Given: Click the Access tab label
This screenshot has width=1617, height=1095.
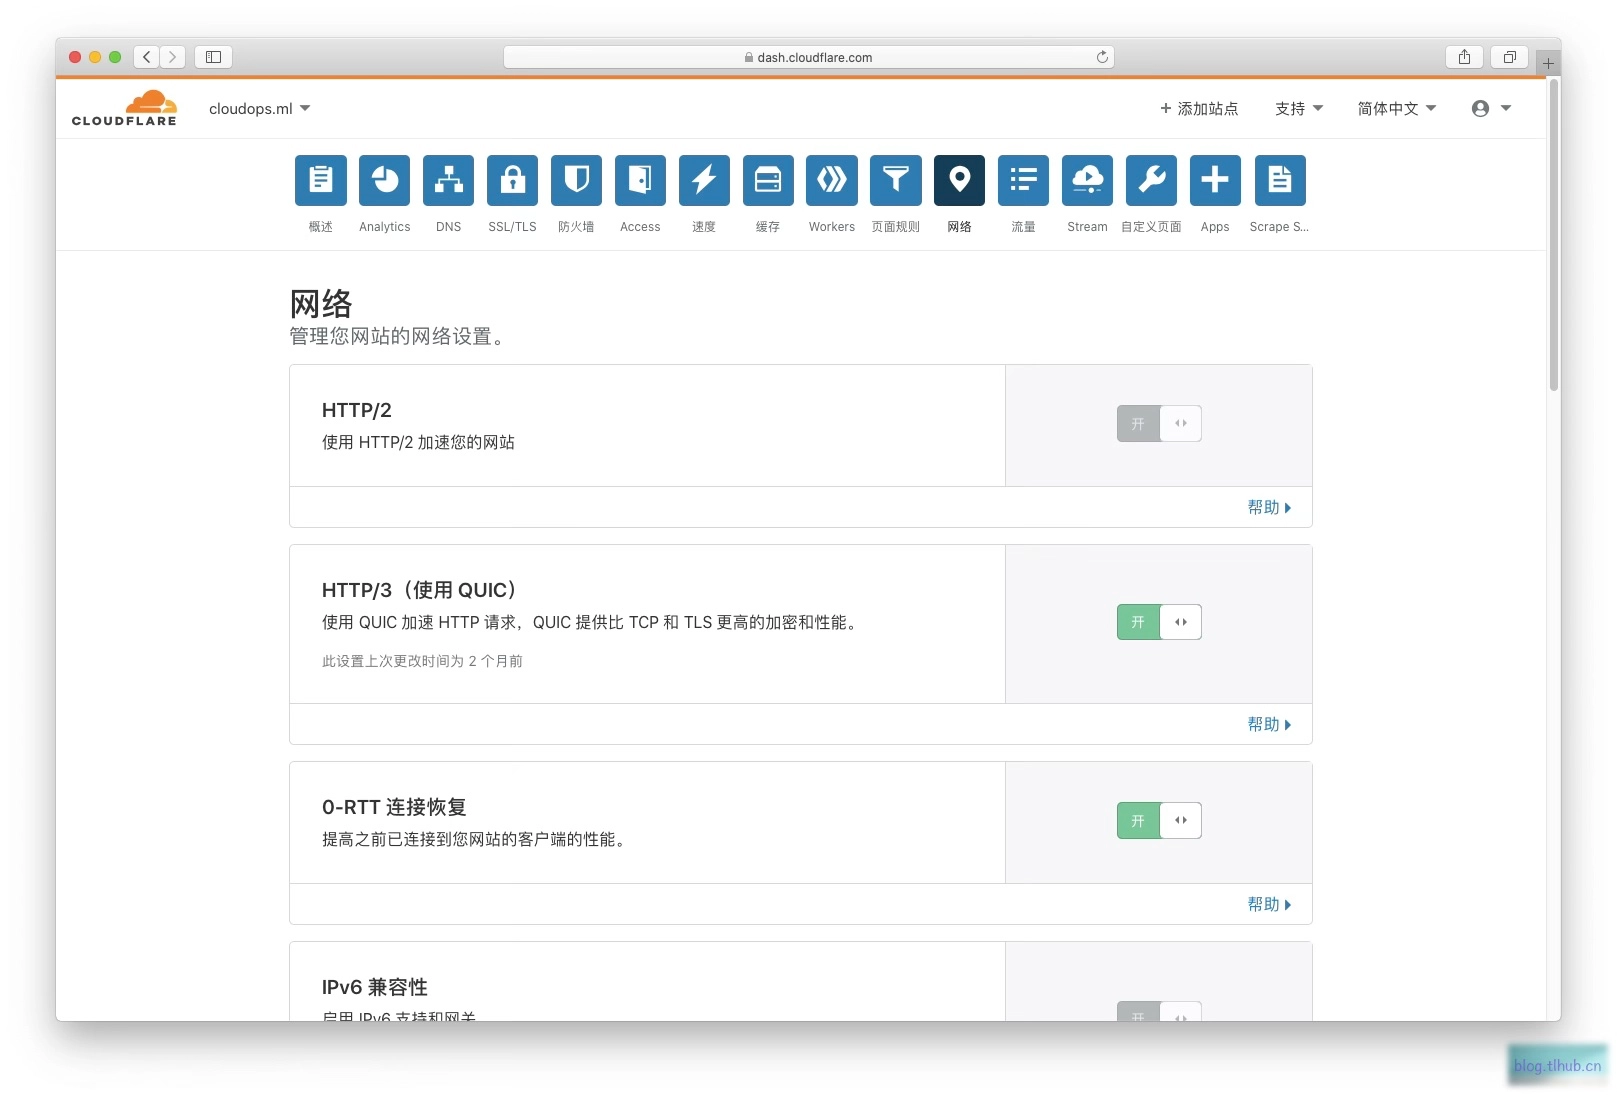Looking at the screenshot, I should 640,227.
